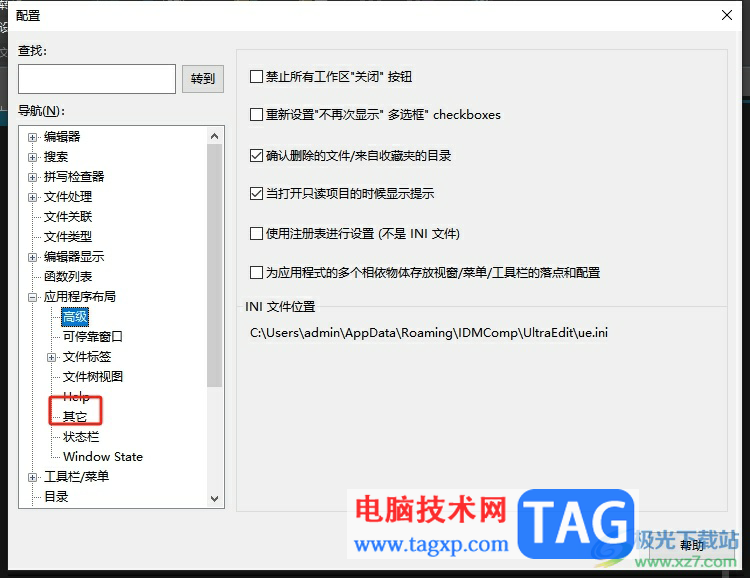Enable 使用注册表进行设置 (不是 INI 文件) checkbox
Screen dimensions: 750x578
pyautogui.click(x=256, y=233)
